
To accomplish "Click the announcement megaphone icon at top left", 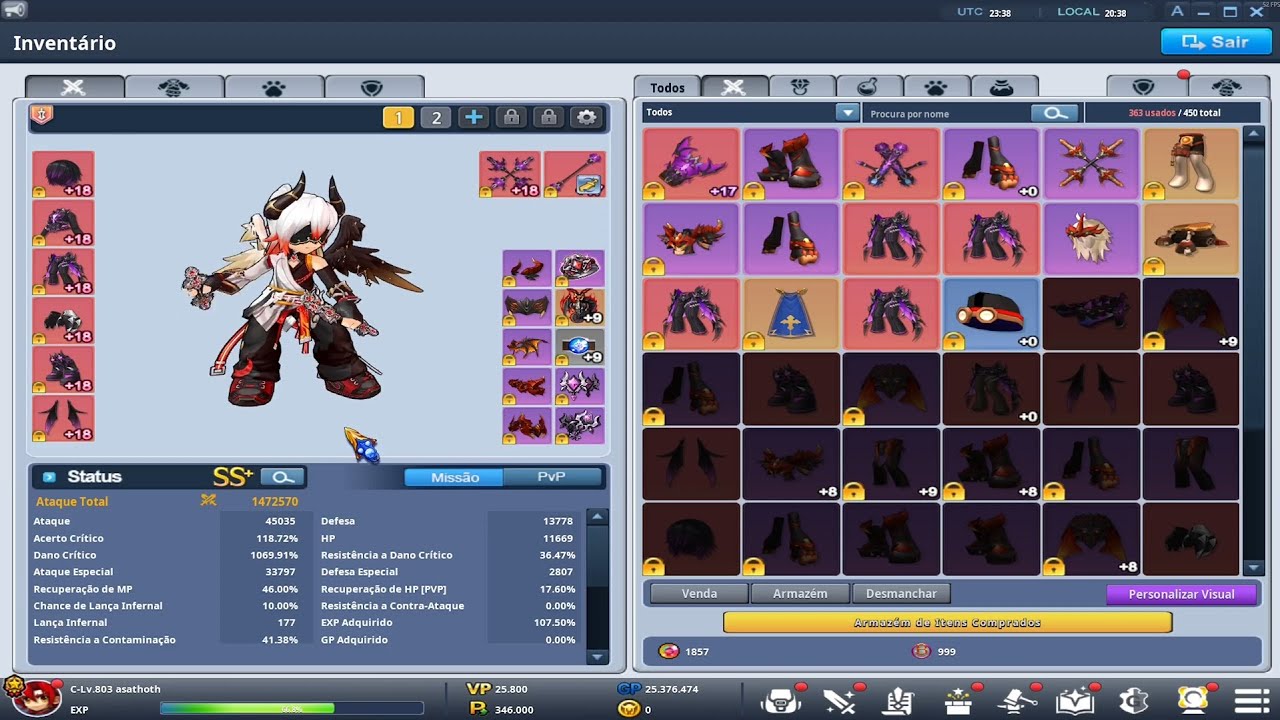I will [x=15, y=11].
